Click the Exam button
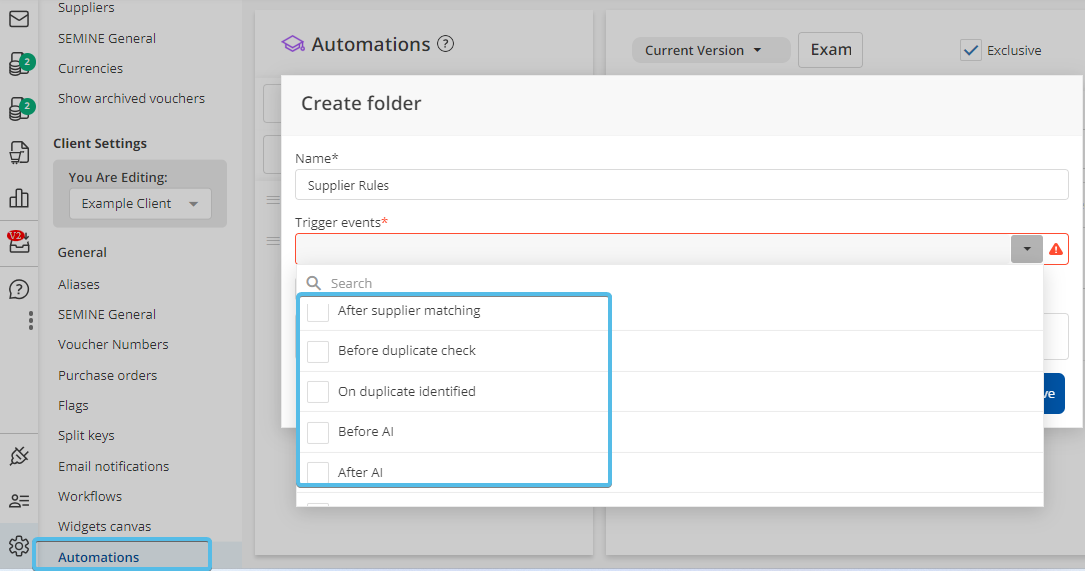The image size is (1085, 571). [830, 50]
